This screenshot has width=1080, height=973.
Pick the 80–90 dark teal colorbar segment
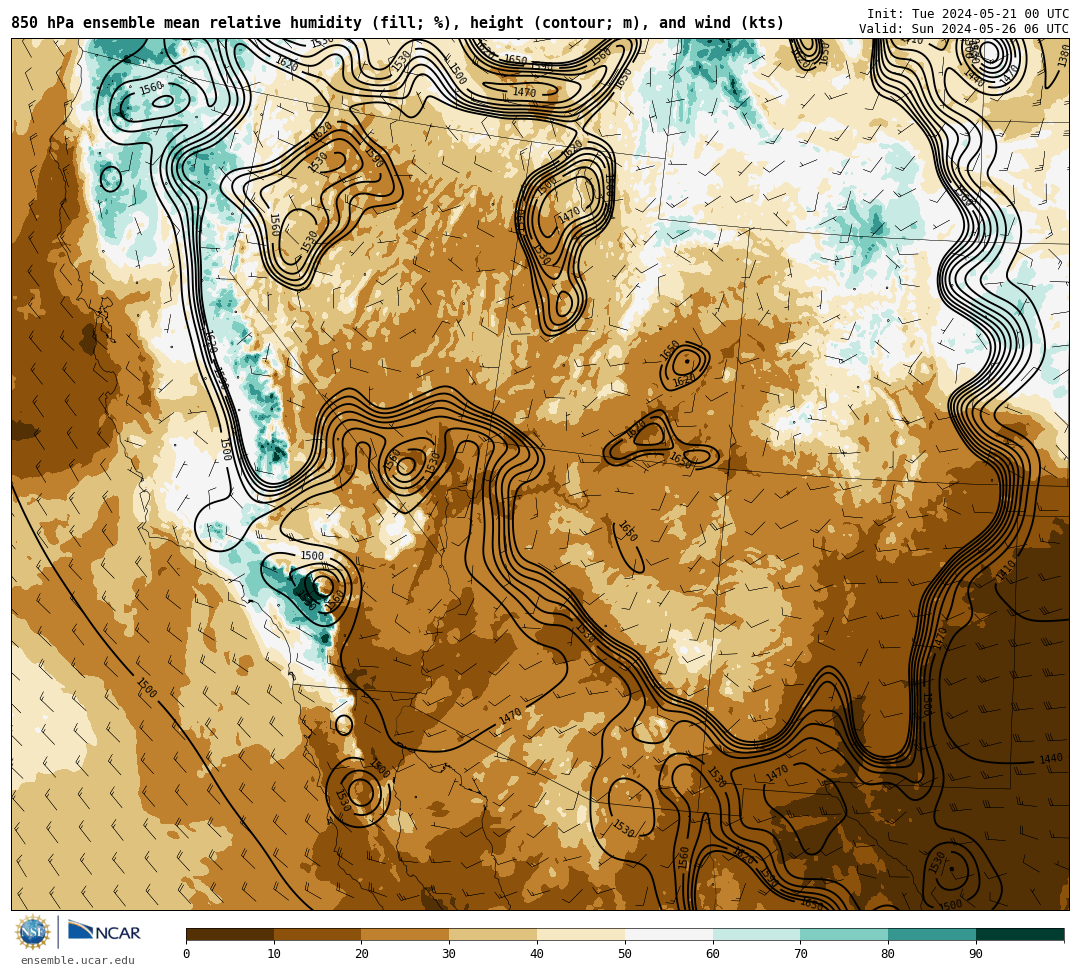click(x=933, y=934)
